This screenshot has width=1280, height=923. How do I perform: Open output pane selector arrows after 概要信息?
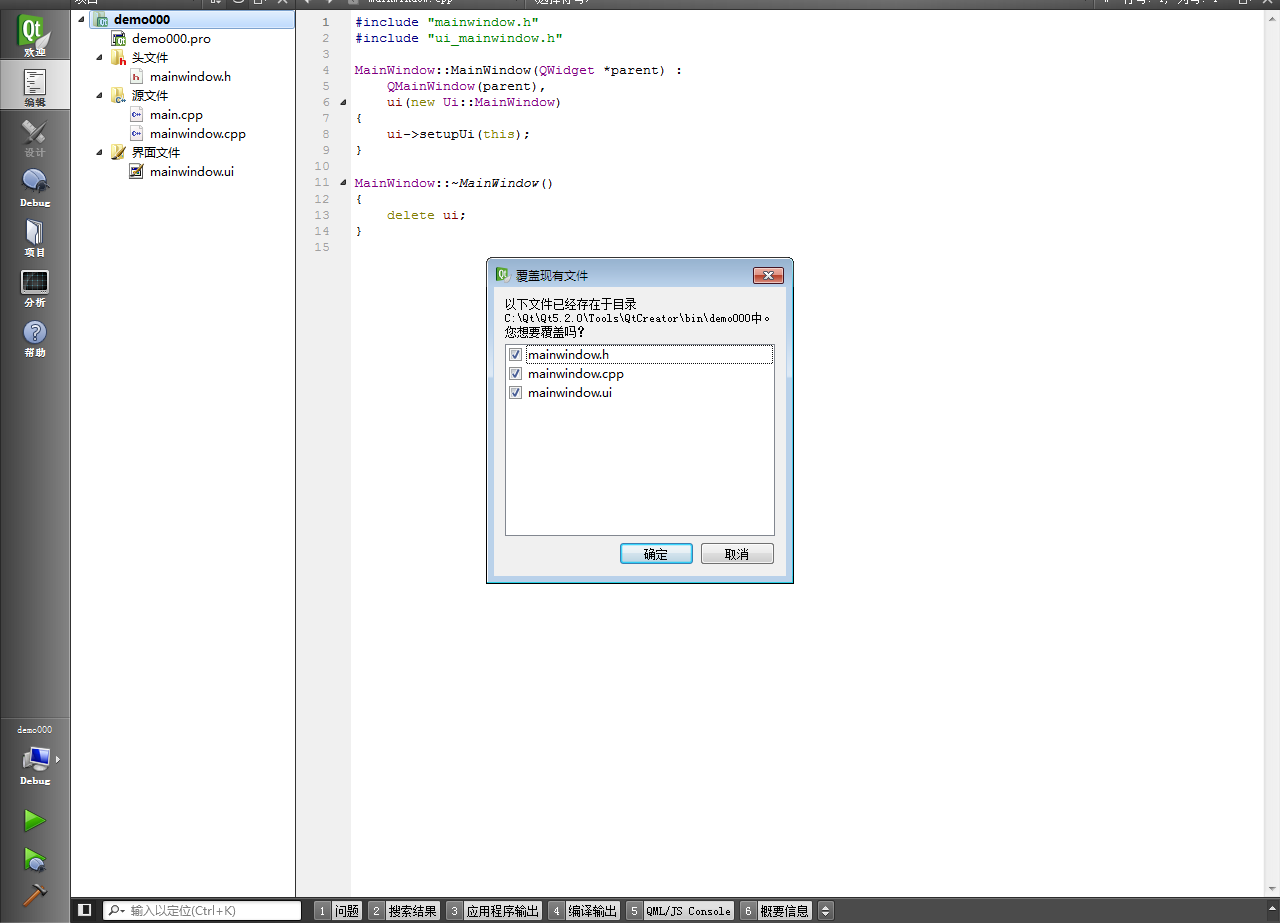click(x=825, y=911)
